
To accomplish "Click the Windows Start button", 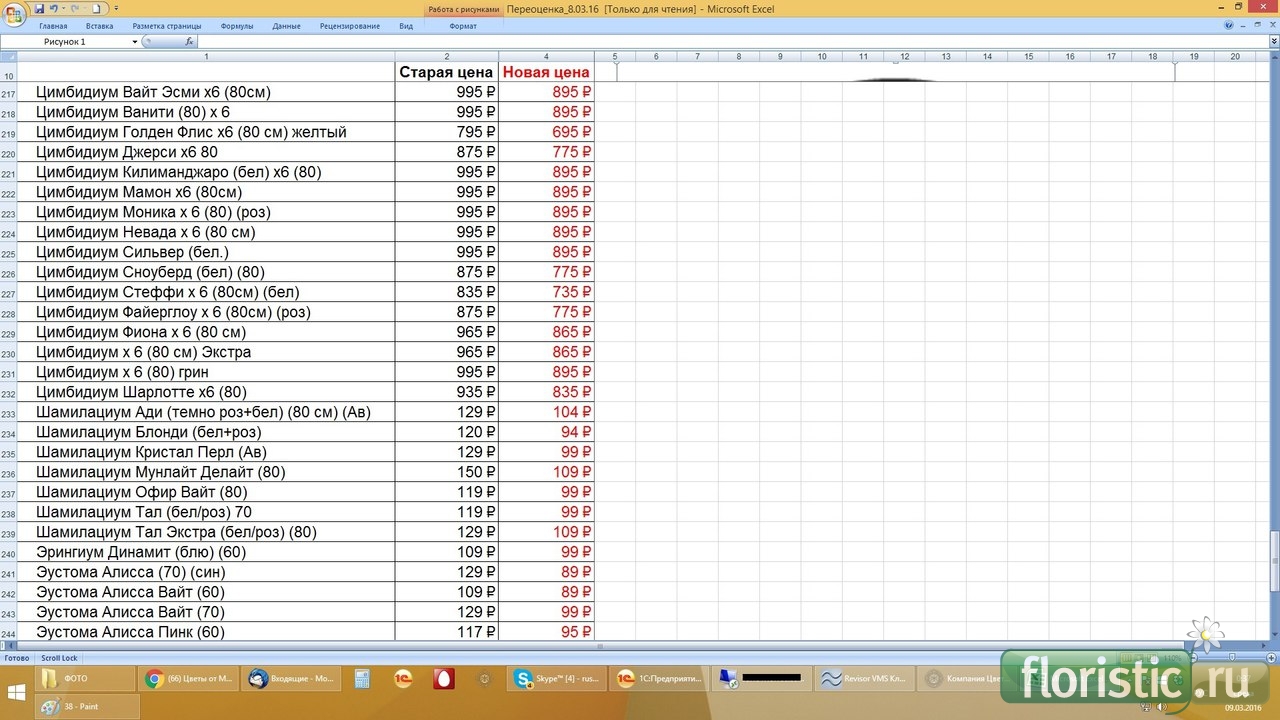I will (x=16, y=692).
